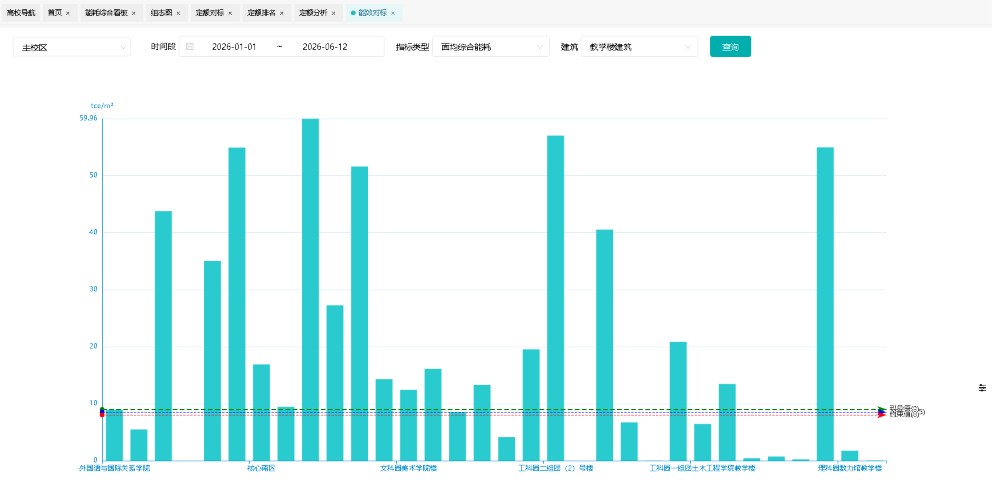Click the teal 查询 query button
The width and height of the screenshot is (1000, 496).
click(x=730, y=47)
